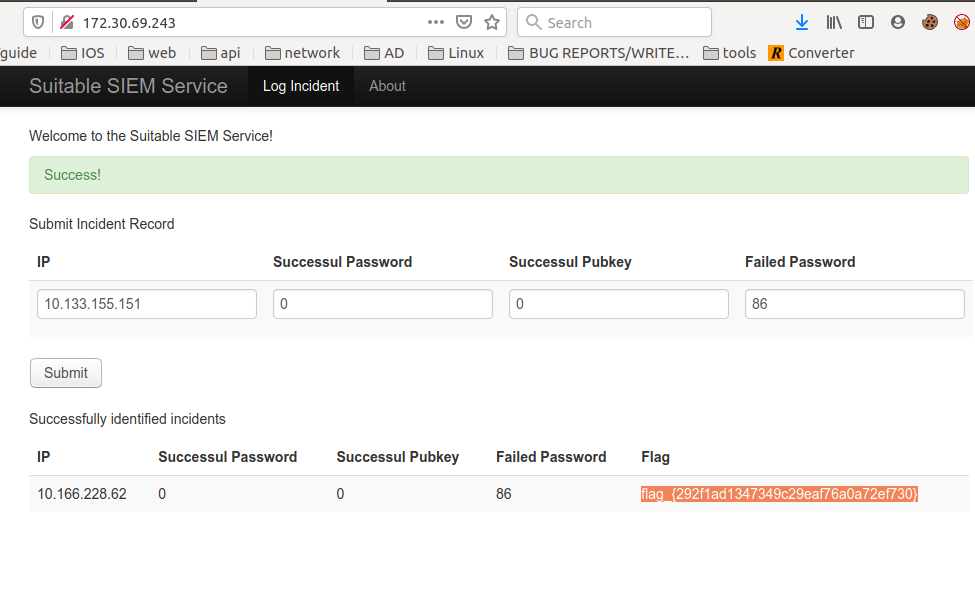The width and height of the screenshot is (975, 590).
Task: Switch to the Log Incident tab
Action: pyautogui.click(x=301, y=86)
